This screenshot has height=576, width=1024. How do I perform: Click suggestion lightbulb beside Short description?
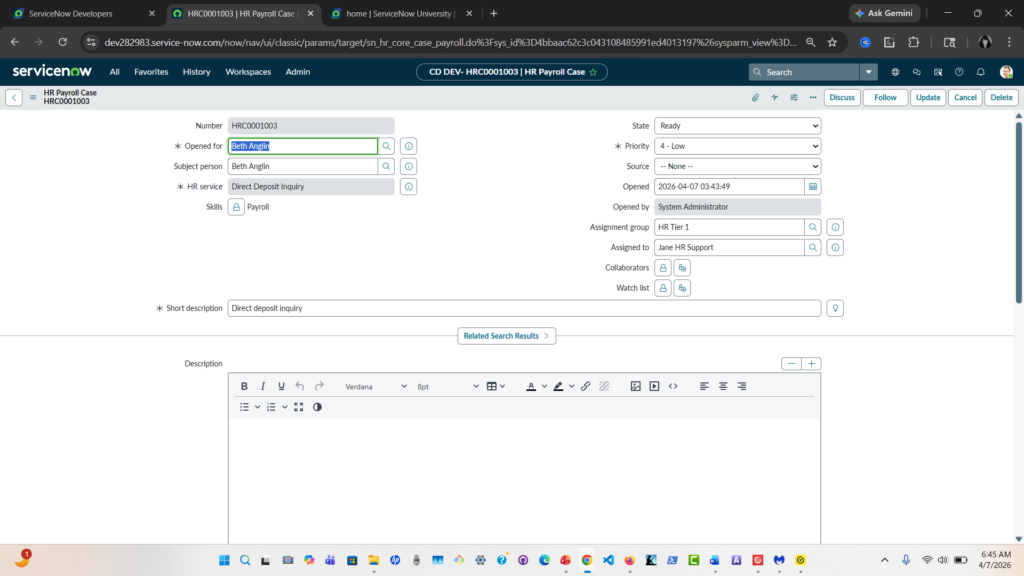click(835, 308)
